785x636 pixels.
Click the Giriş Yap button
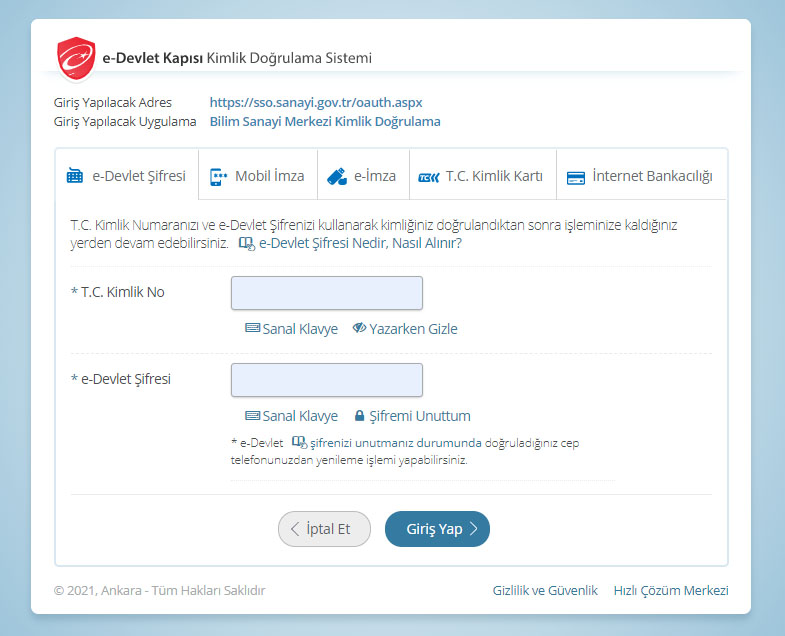pyautogui.click(x=437, y=529)
